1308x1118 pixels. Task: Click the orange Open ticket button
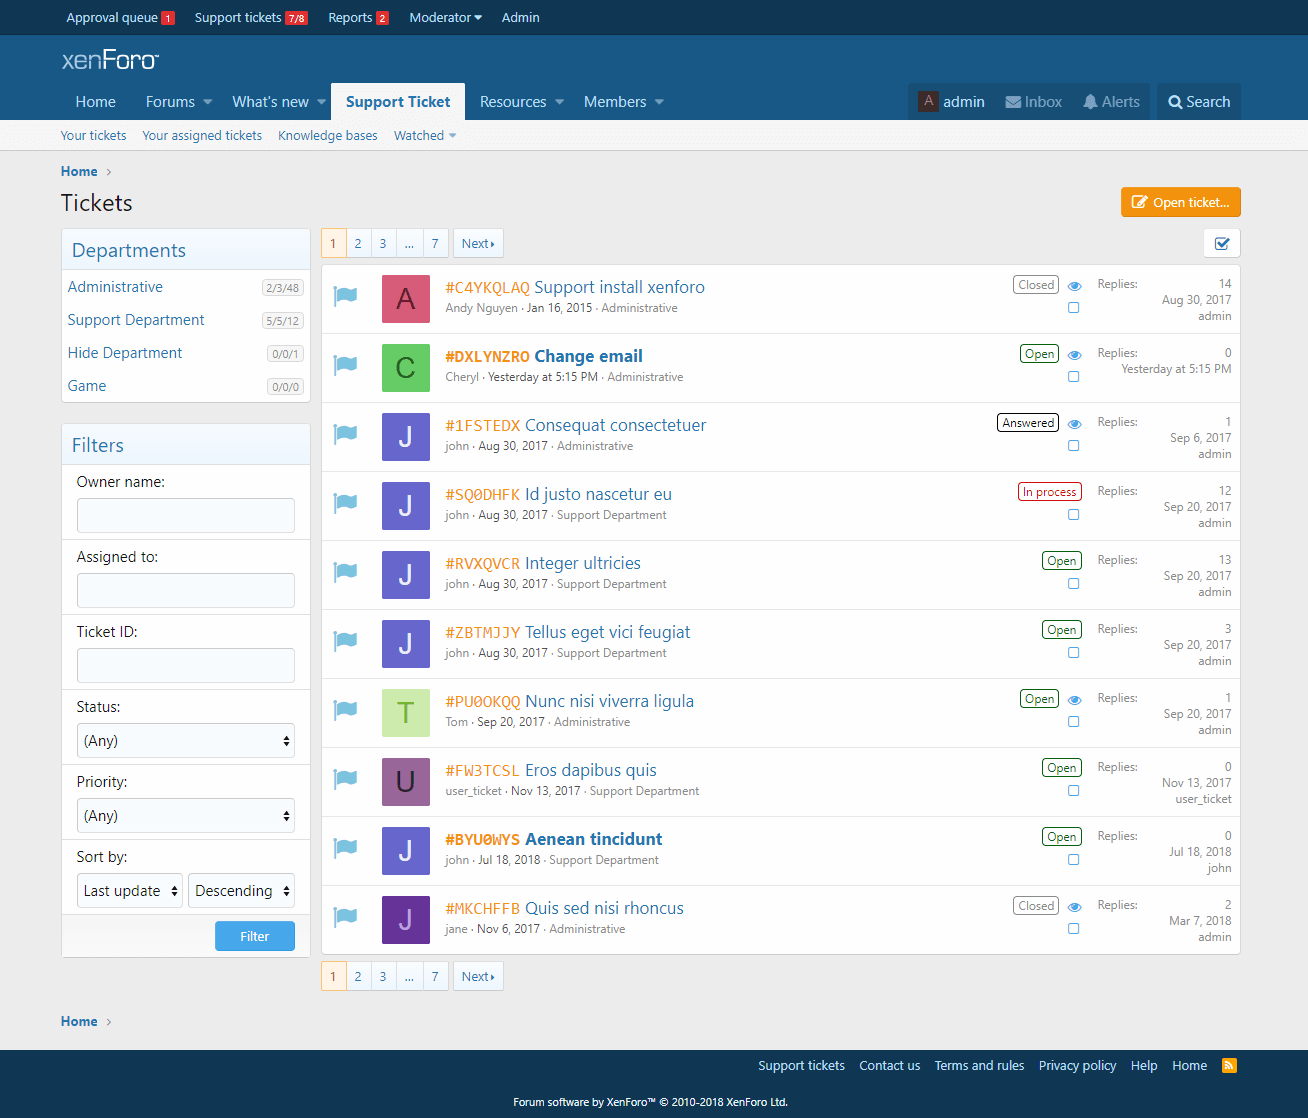tap(1180, 202)
